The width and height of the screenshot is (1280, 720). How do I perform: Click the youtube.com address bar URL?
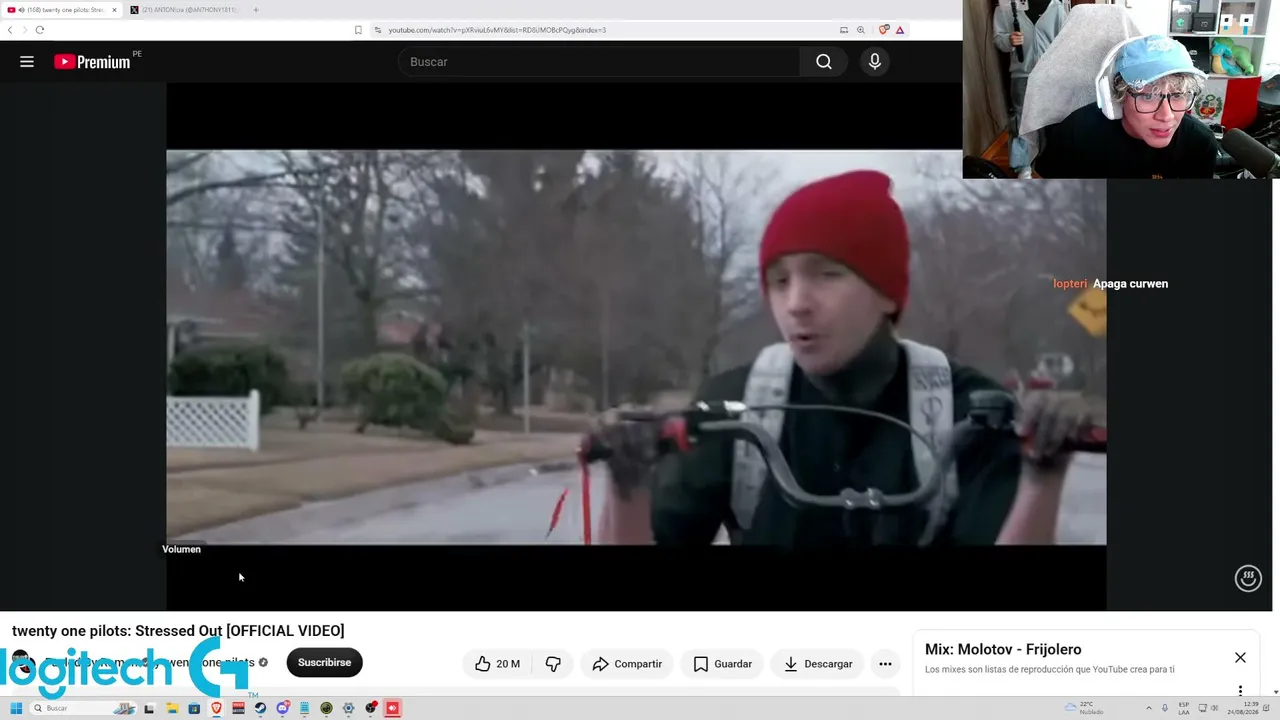497,30
